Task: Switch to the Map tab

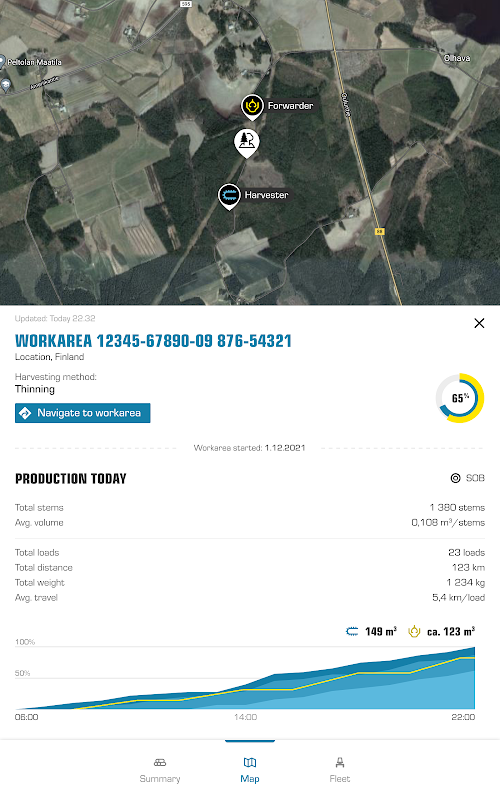Action: click(x=250, y=770)
